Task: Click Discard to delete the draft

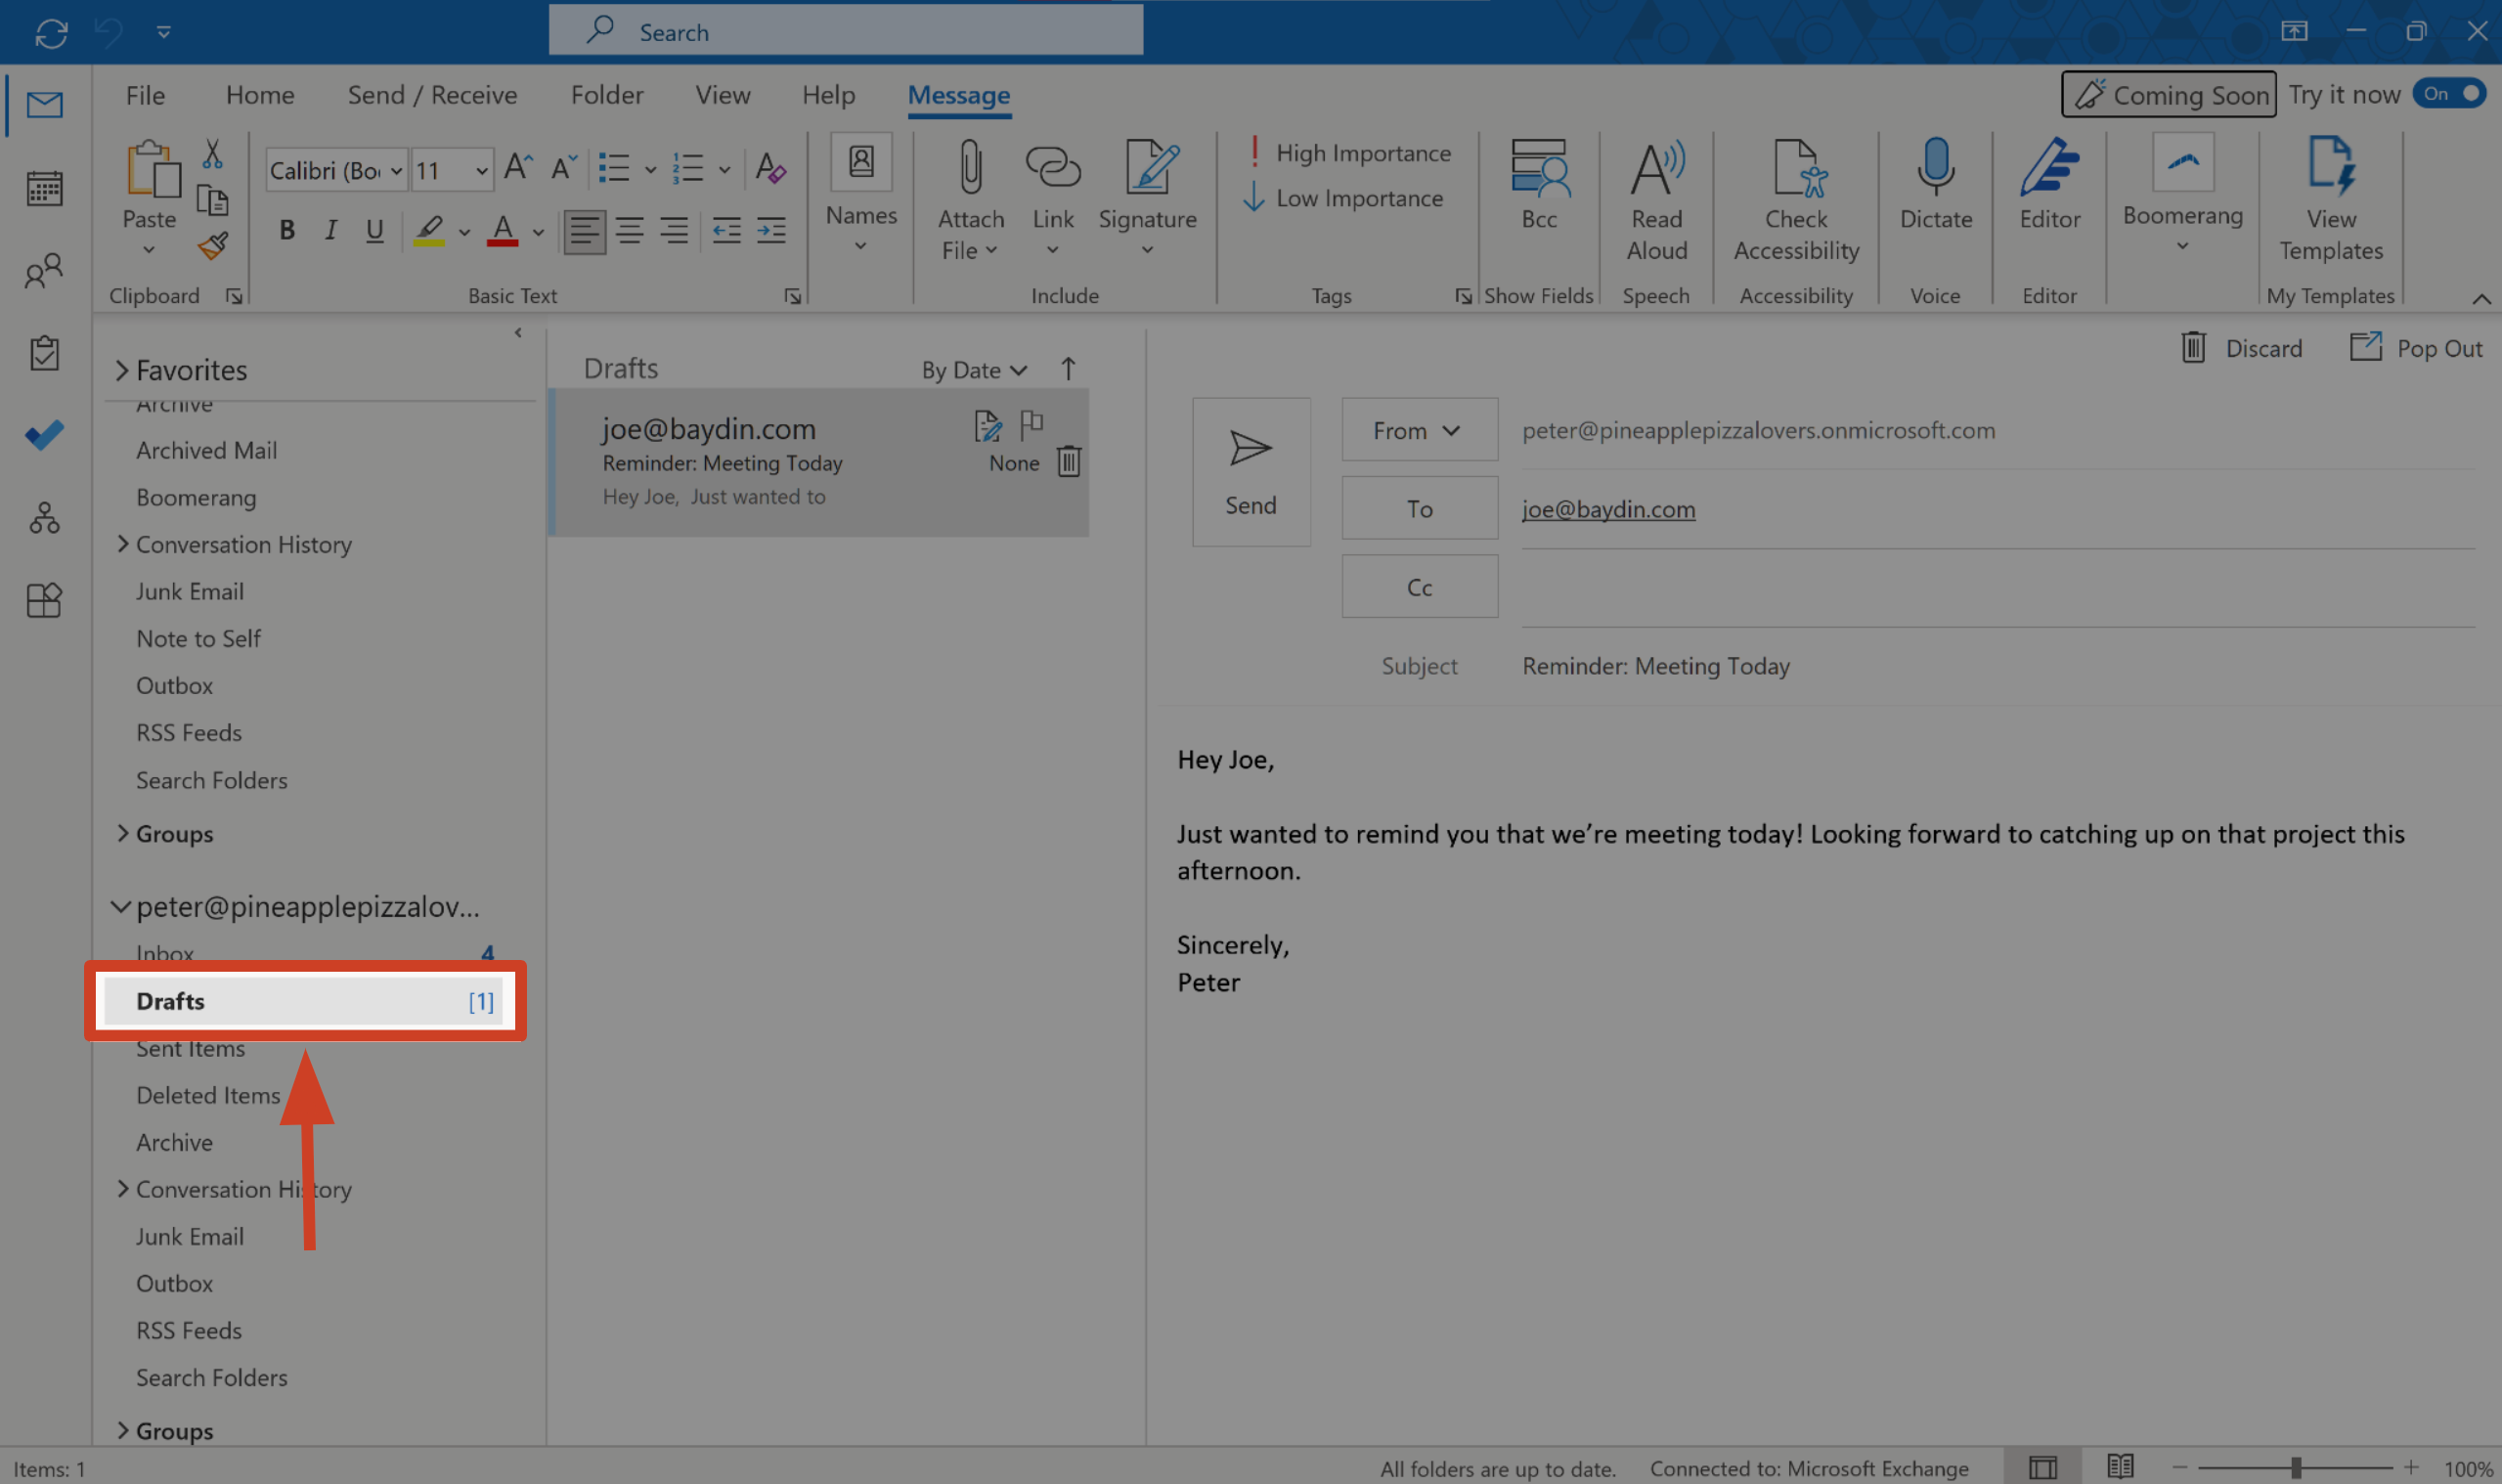Action: 2241,349
